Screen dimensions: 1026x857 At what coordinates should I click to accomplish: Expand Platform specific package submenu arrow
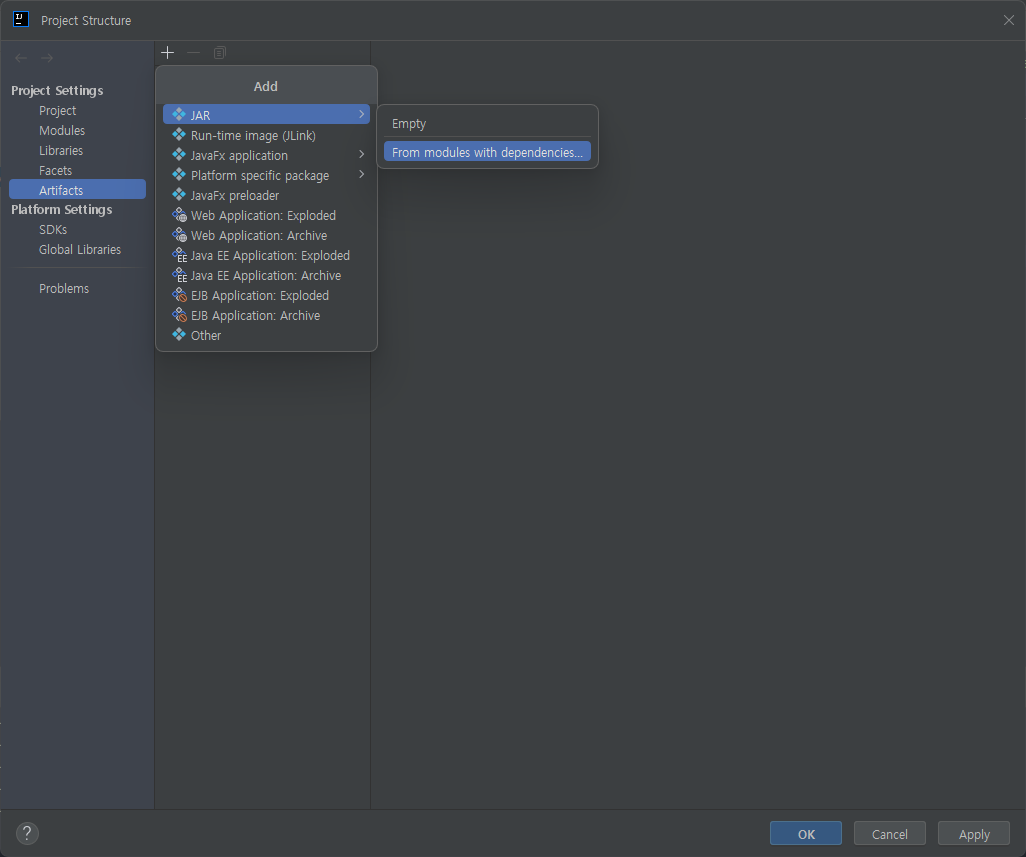point(361,175)
